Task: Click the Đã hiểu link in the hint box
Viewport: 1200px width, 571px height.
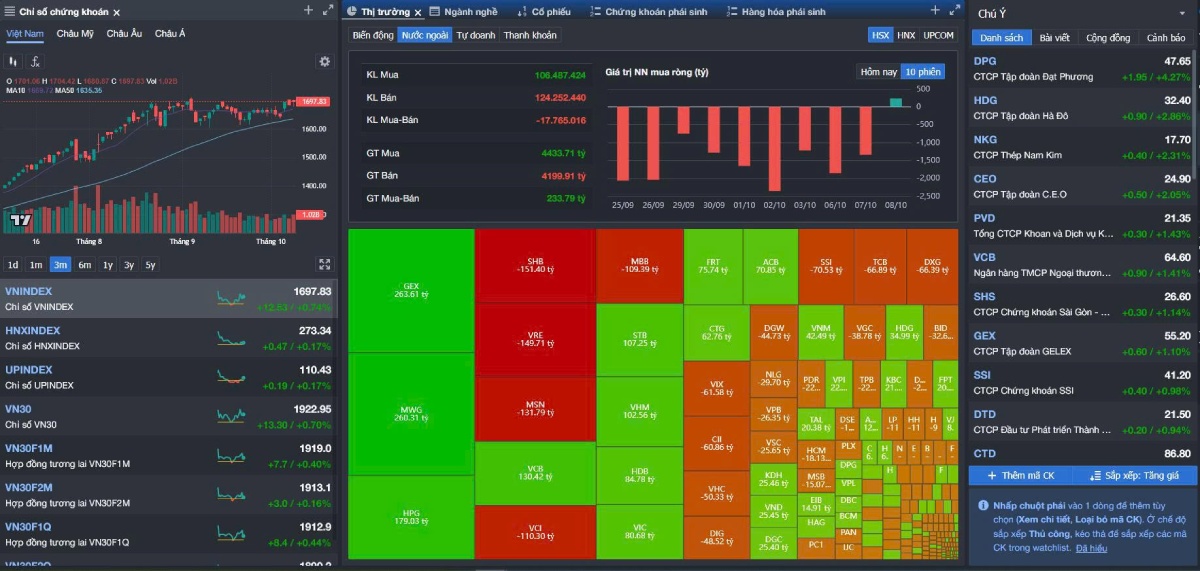Action: (x=1091, y=548)
